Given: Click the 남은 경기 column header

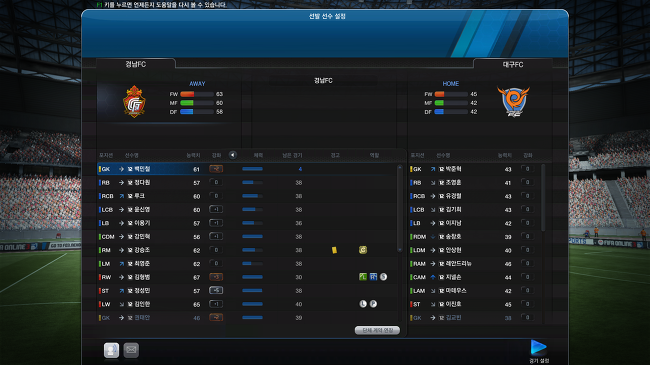Looking at the screenshot, I should pos(292,155).
